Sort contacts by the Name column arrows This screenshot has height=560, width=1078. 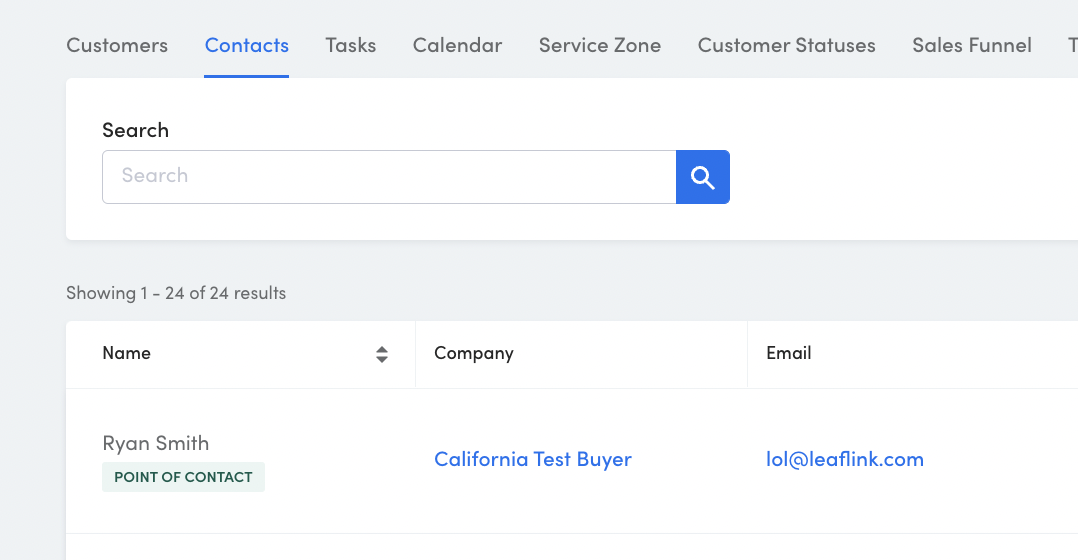pos(382,354)
